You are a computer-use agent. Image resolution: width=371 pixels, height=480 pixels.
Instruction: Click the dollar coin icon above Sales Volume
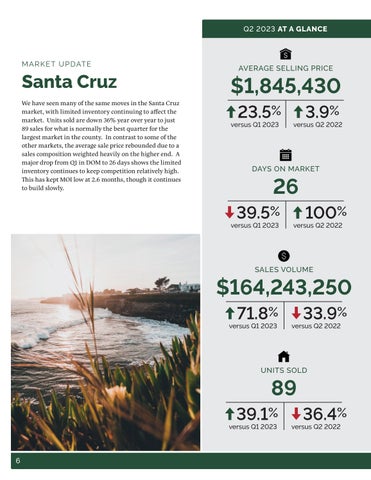coord(284,256)
